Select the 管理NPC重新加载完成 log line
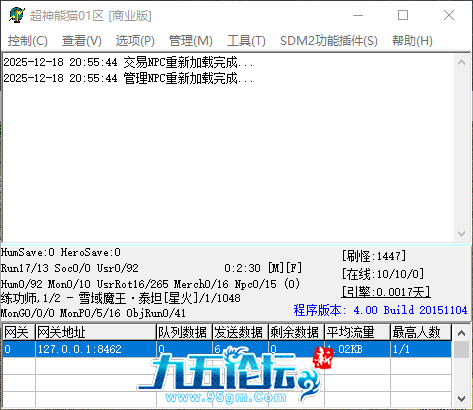 [128, 78]
